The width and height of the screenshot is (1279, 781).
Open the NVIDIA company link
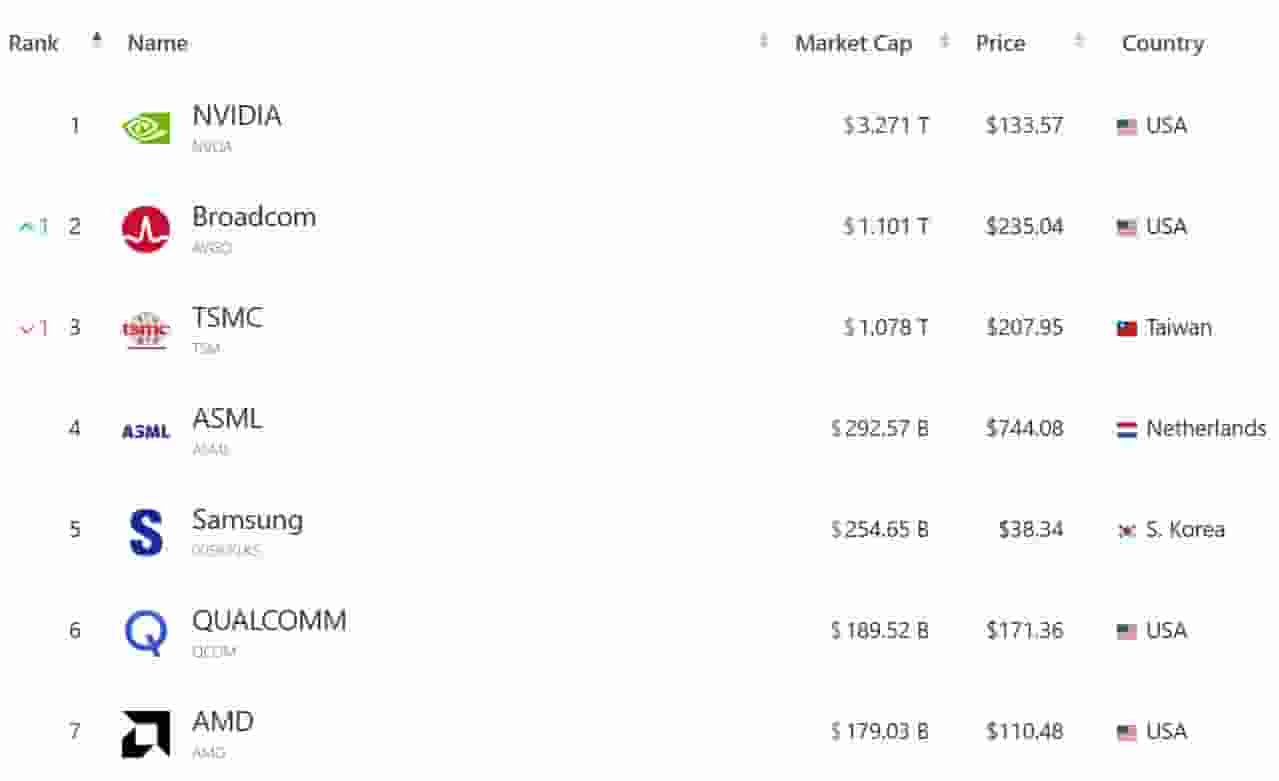pyautogui.click(x=236, y=116)
